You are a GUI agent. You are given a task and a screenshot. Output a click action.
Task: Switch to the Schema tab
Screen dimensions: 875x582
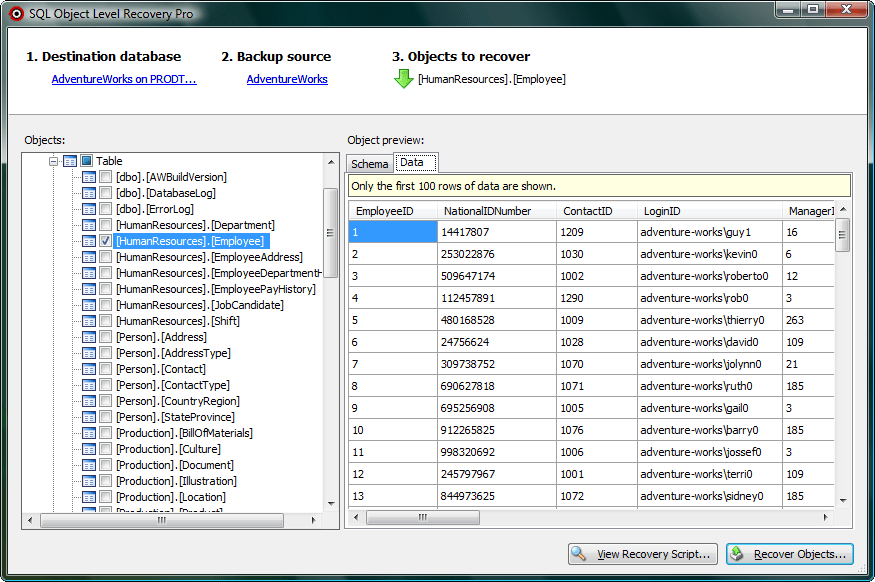point(369,164)
